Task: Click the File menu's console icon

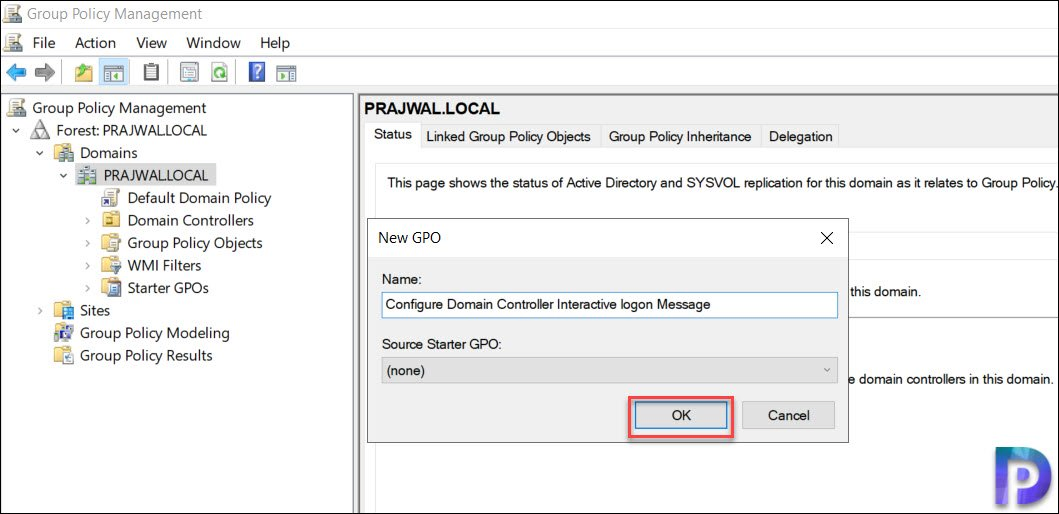Action: click(x=13, y=43)
